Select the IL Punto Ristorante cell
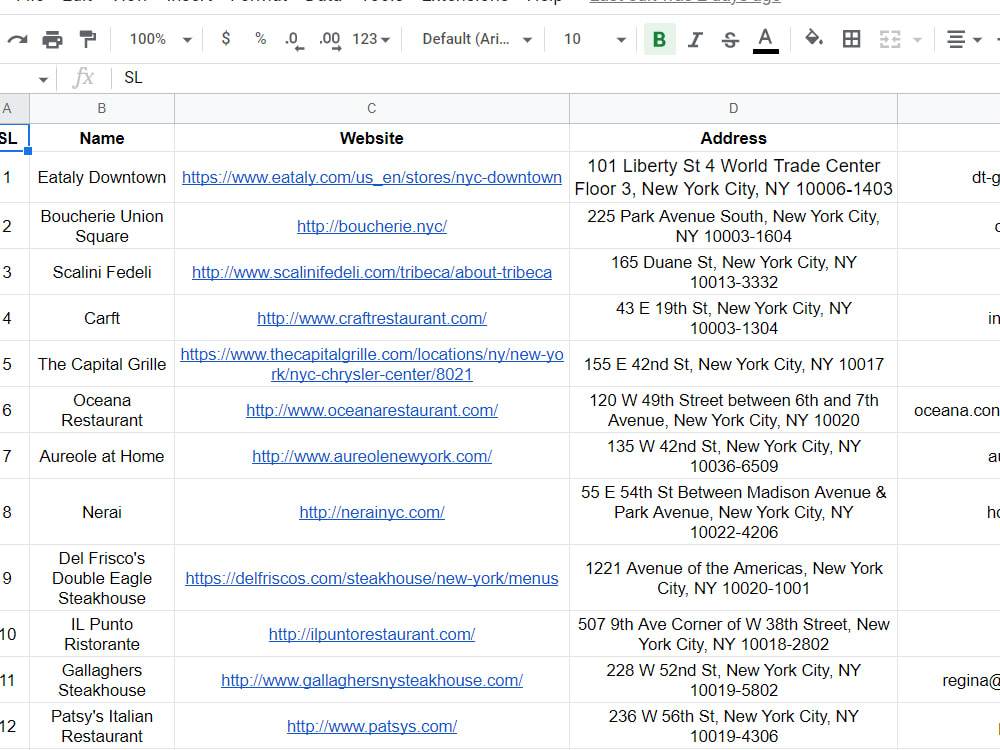The image size is (1000, 750). coord(101,635)
